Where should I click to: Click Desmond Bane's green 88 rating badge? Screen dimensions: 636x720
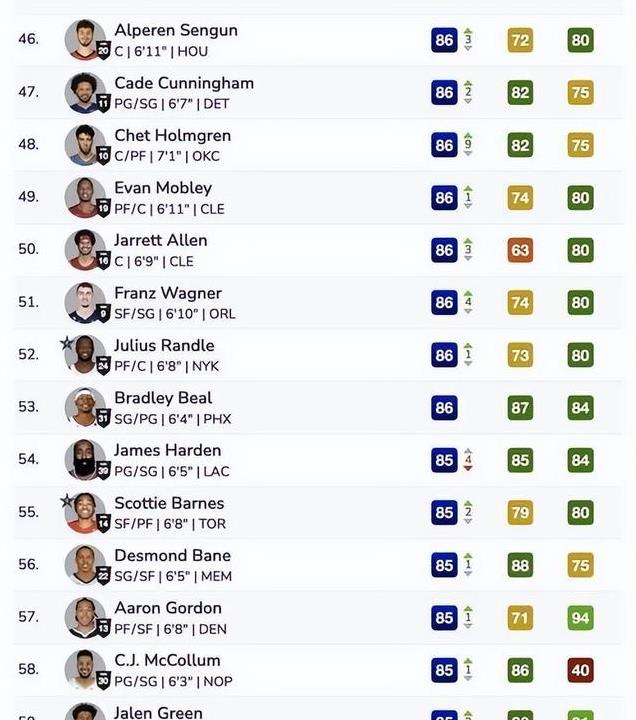click(520, 565)
